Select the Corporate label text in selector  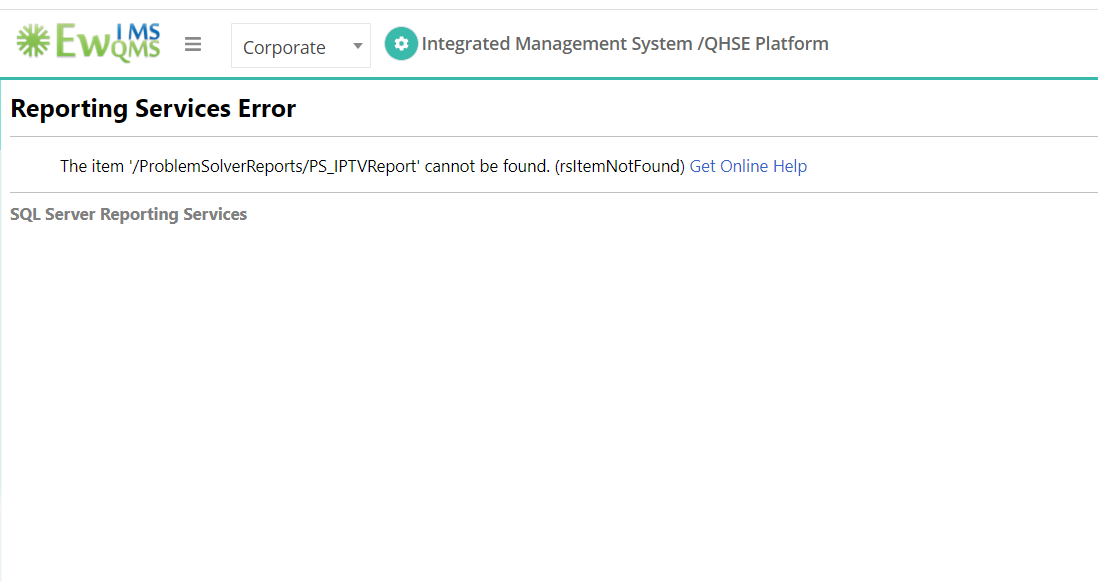(284, 48)
